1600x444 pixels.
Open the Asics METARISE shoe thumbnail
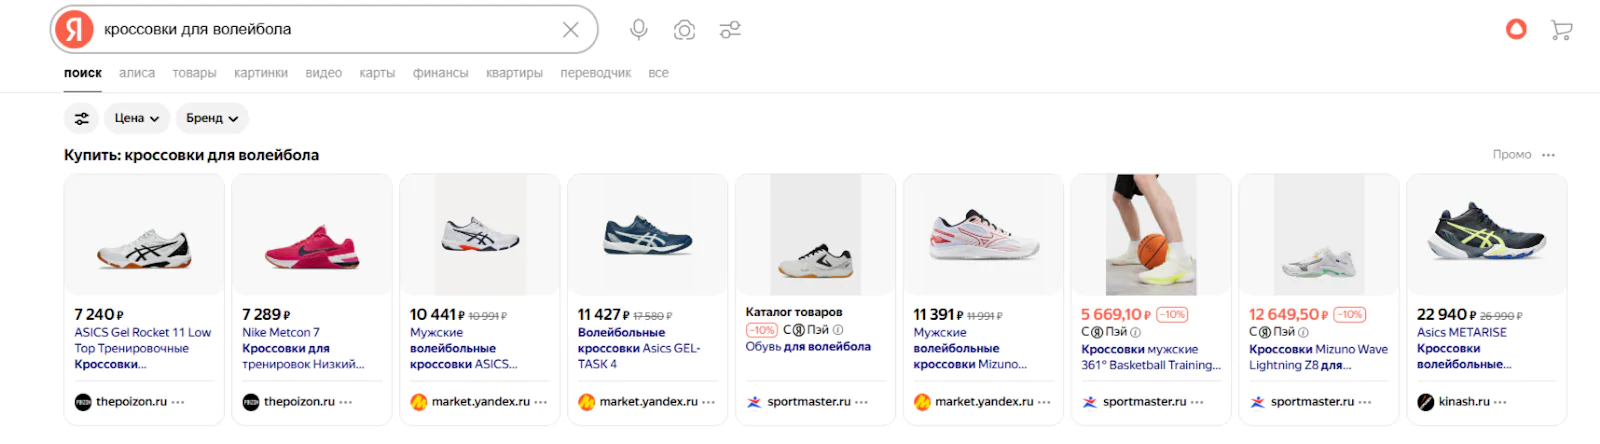(1486, 235)
